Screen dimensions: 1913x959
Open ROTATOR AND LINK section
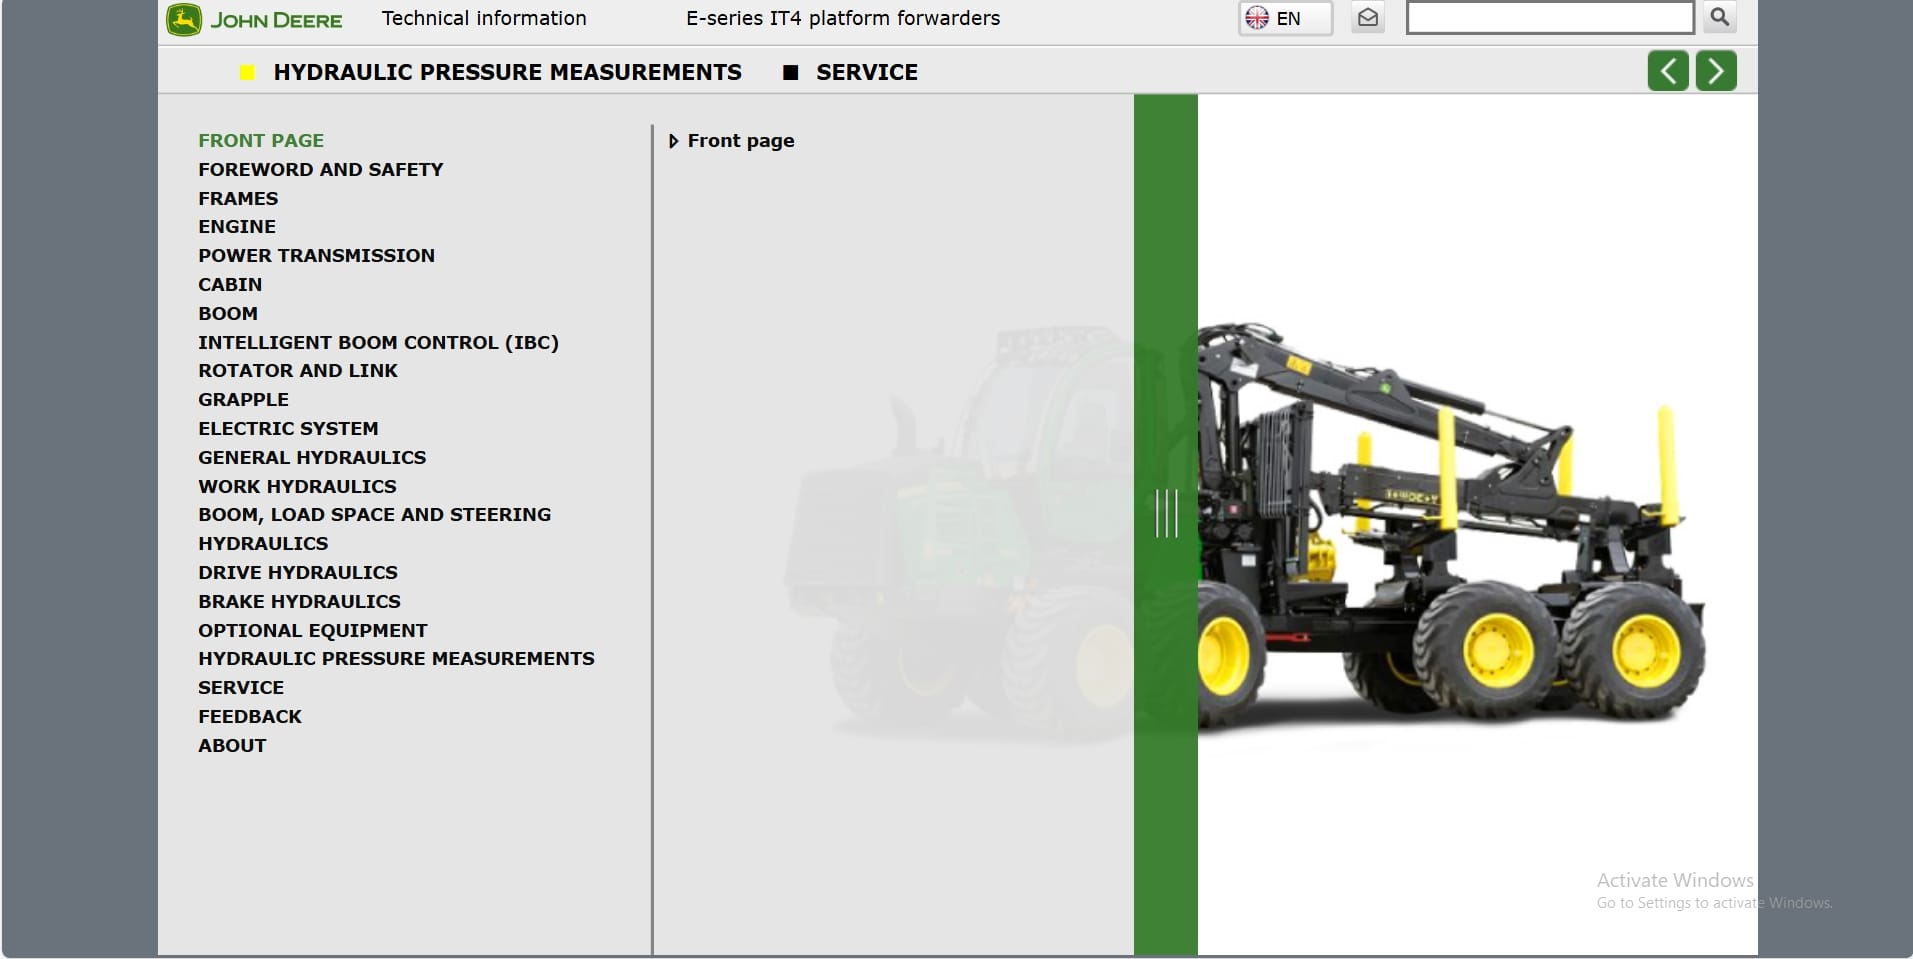click(x=298, y=371)
